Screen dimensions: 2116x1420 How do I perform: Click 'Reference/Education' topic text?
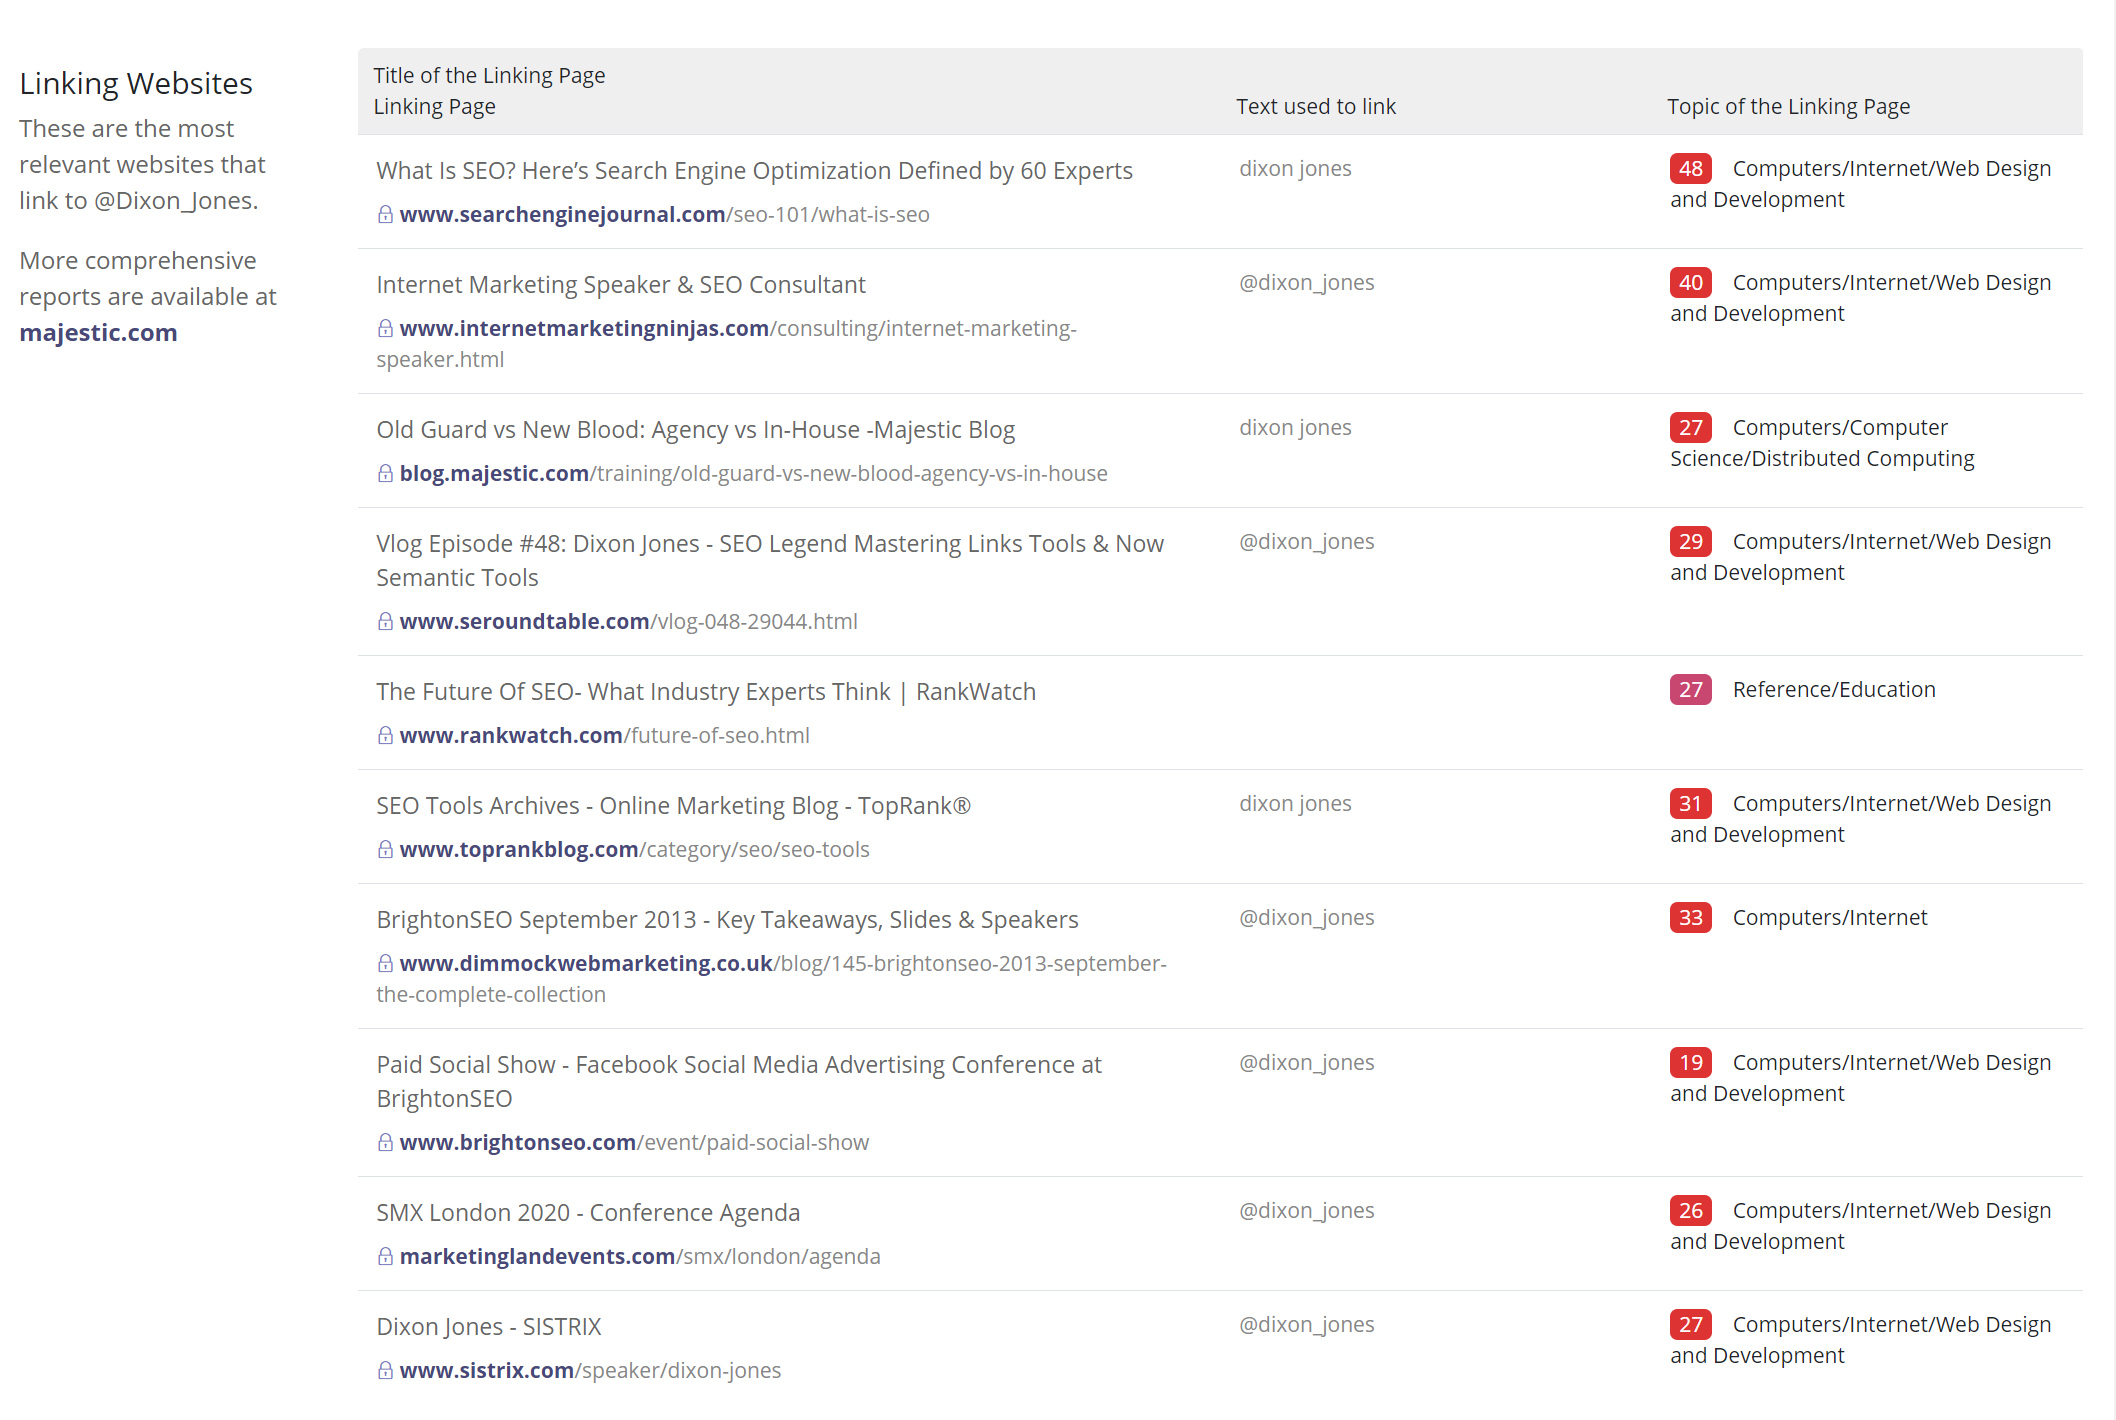click(x=1834, y=689)
